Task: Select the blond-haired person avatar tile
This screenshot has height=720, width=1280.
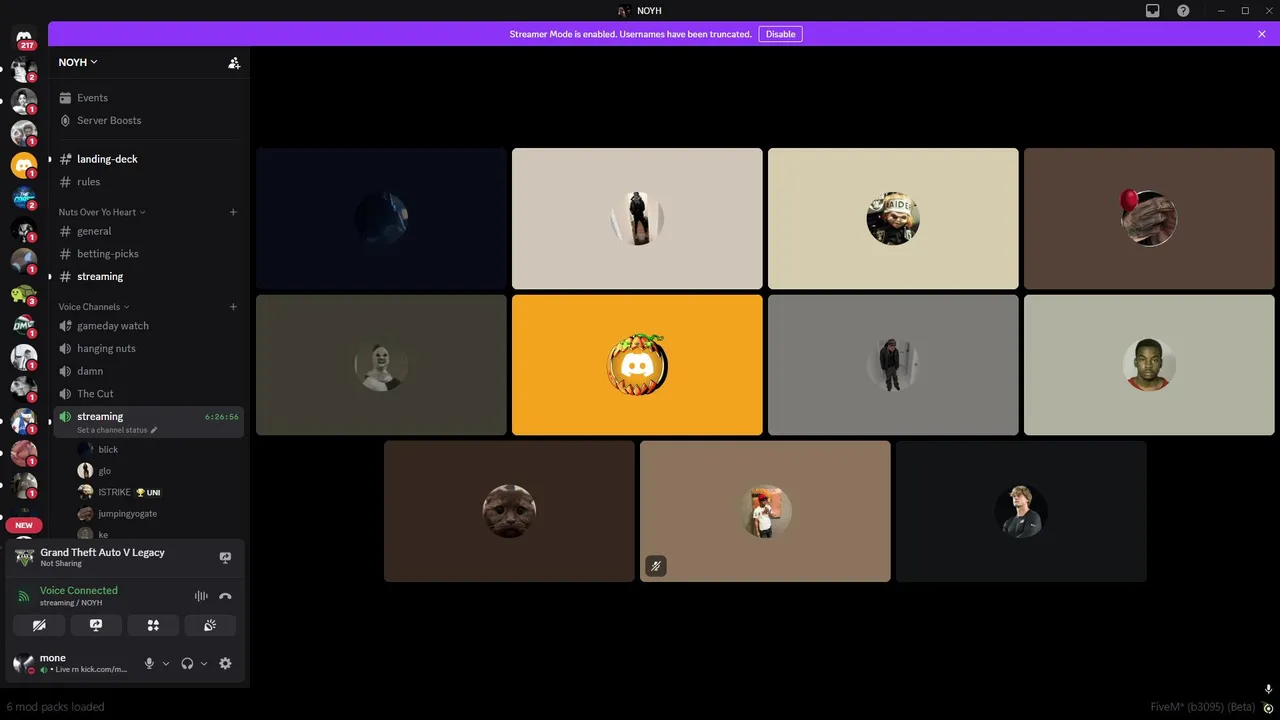Action: (1021, 511)
